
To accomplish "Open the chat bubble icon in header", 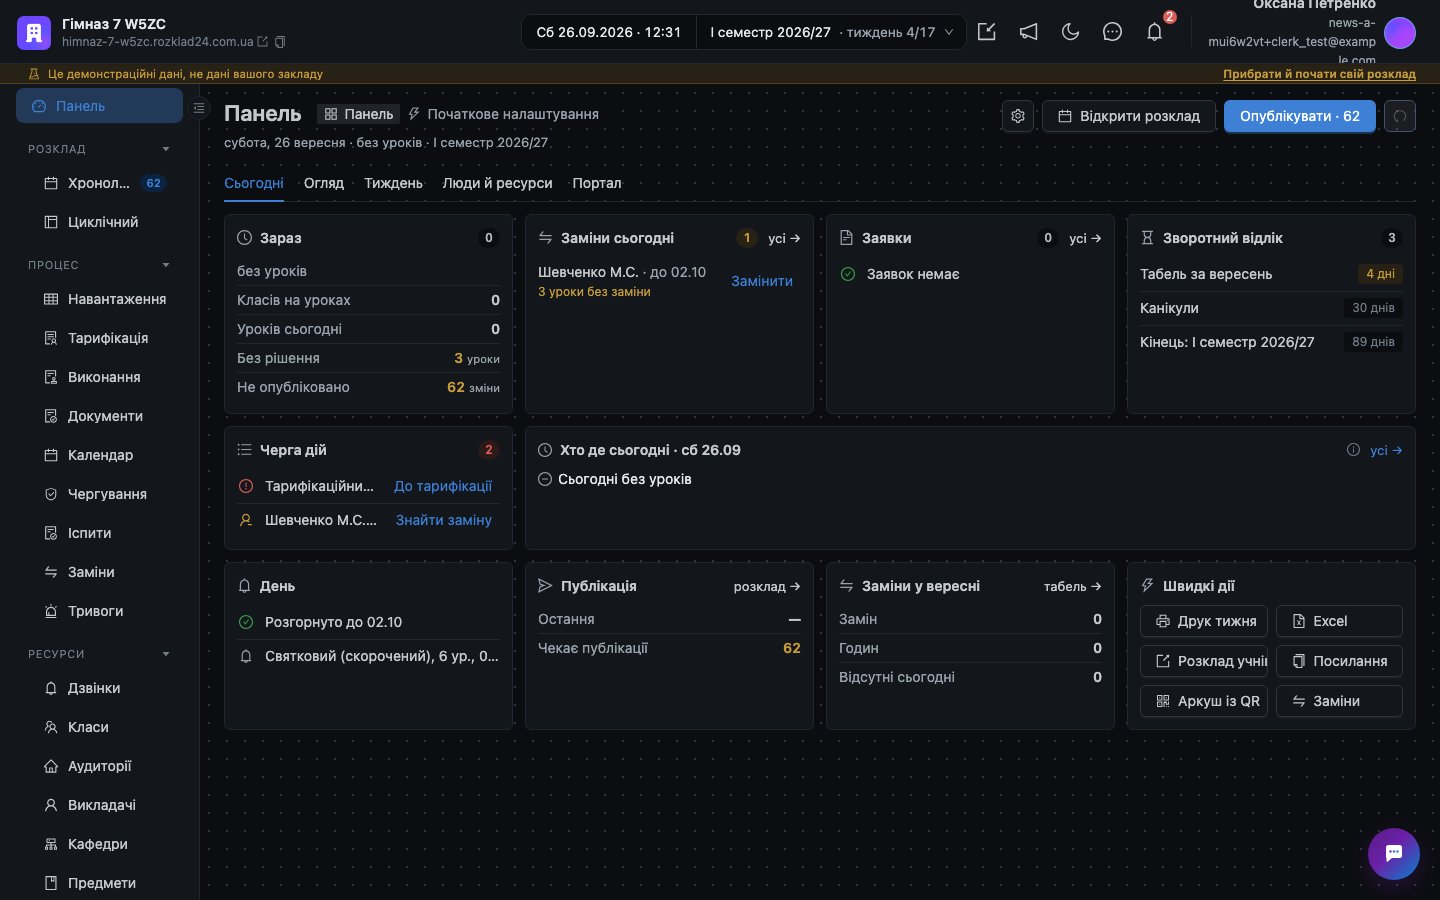I will pos(1112,32).
